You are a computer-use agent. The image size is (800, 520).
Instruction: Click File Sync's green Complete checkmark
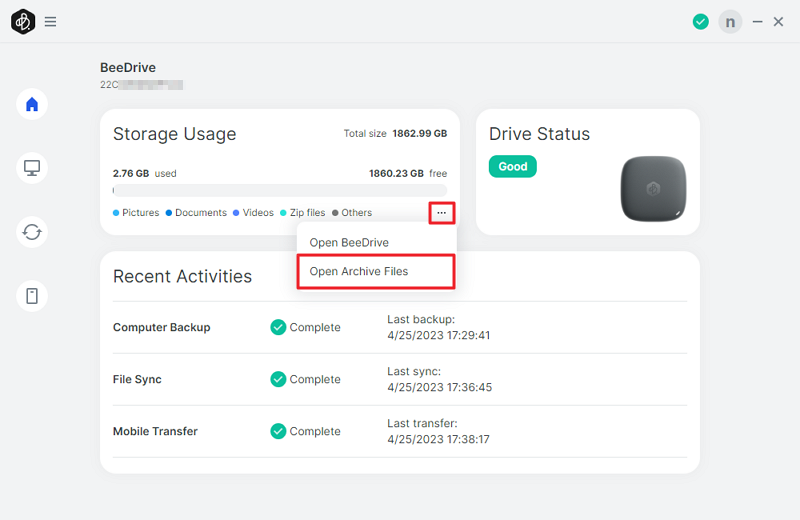(278, 379)
